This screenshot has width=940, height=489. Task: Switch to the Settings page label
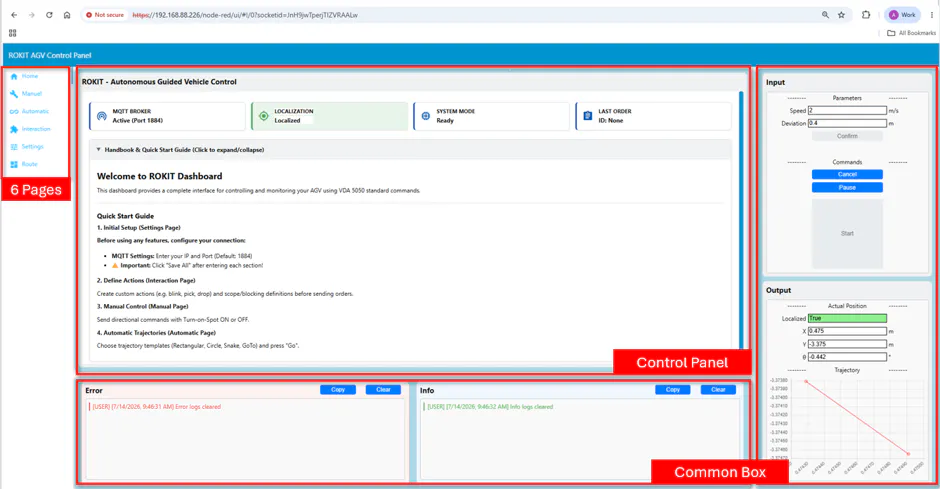pos(32,146)
